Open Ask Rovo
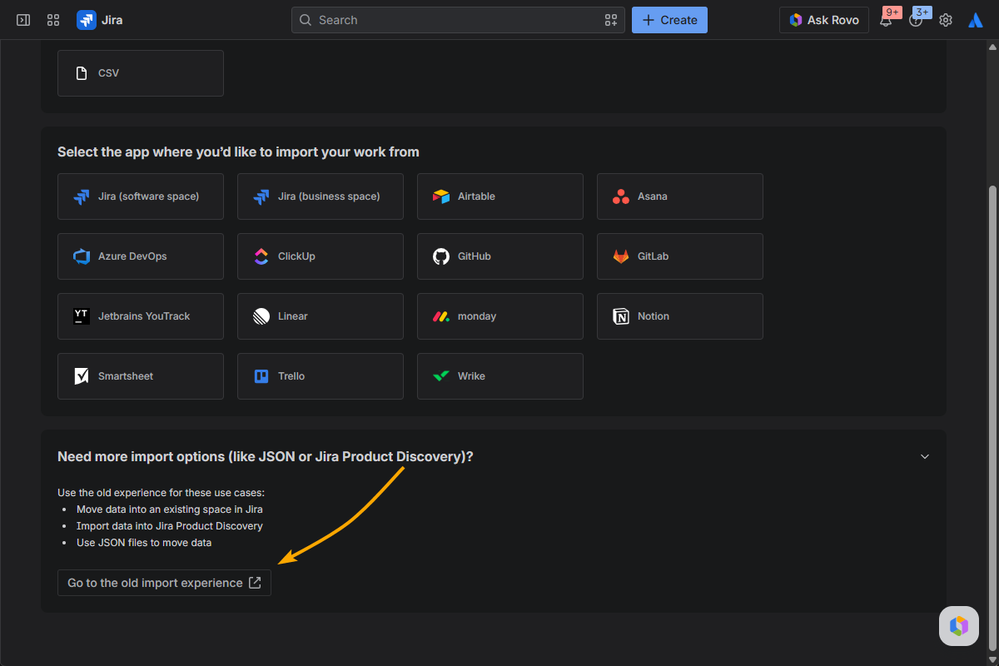 [824, 20]
